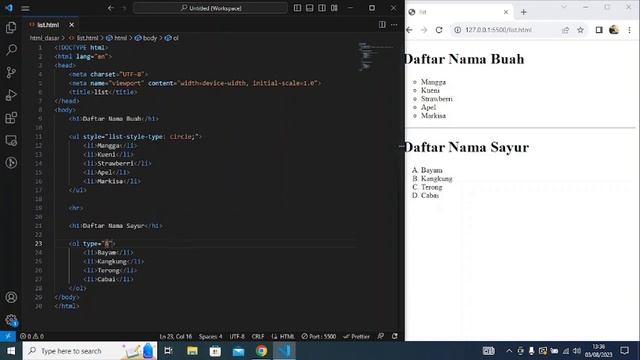Toggle the secondary side bar layout icon
The image size is (640, 360).
[x=322, y=8]
